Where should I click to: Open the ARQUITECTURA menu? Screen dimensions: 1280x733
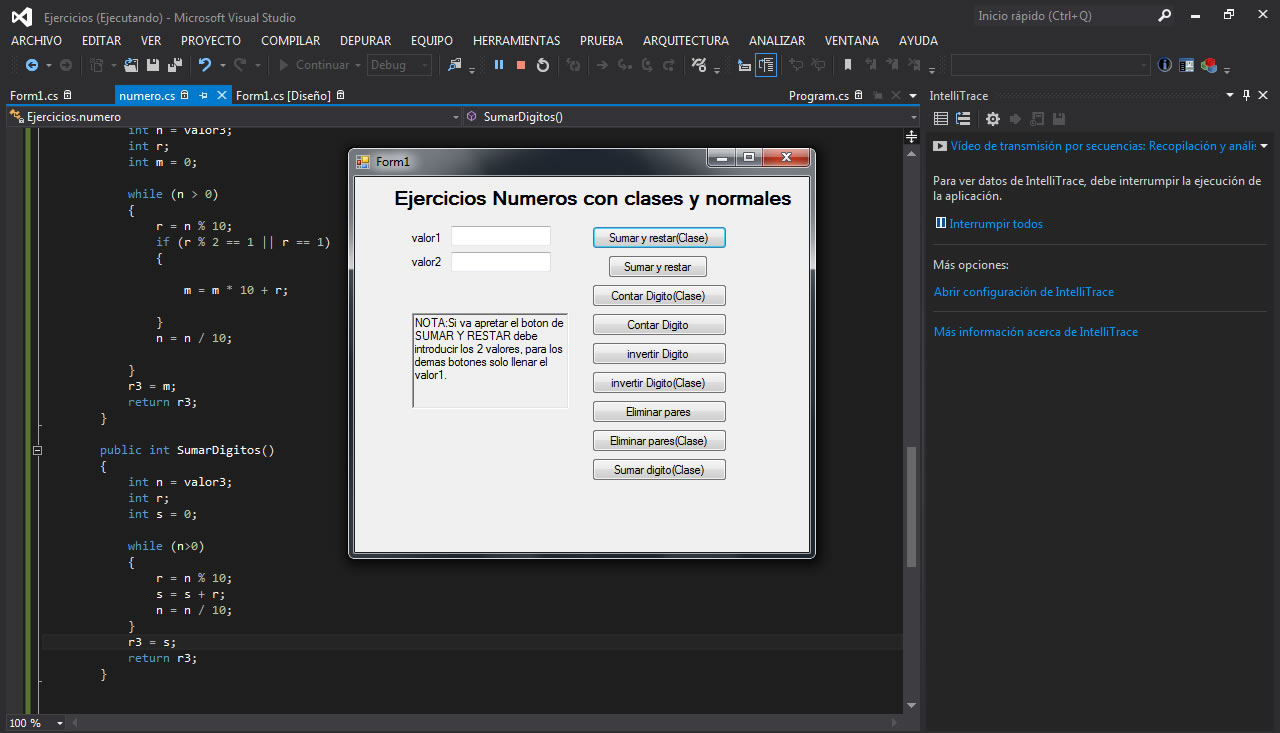coord(686,41)
